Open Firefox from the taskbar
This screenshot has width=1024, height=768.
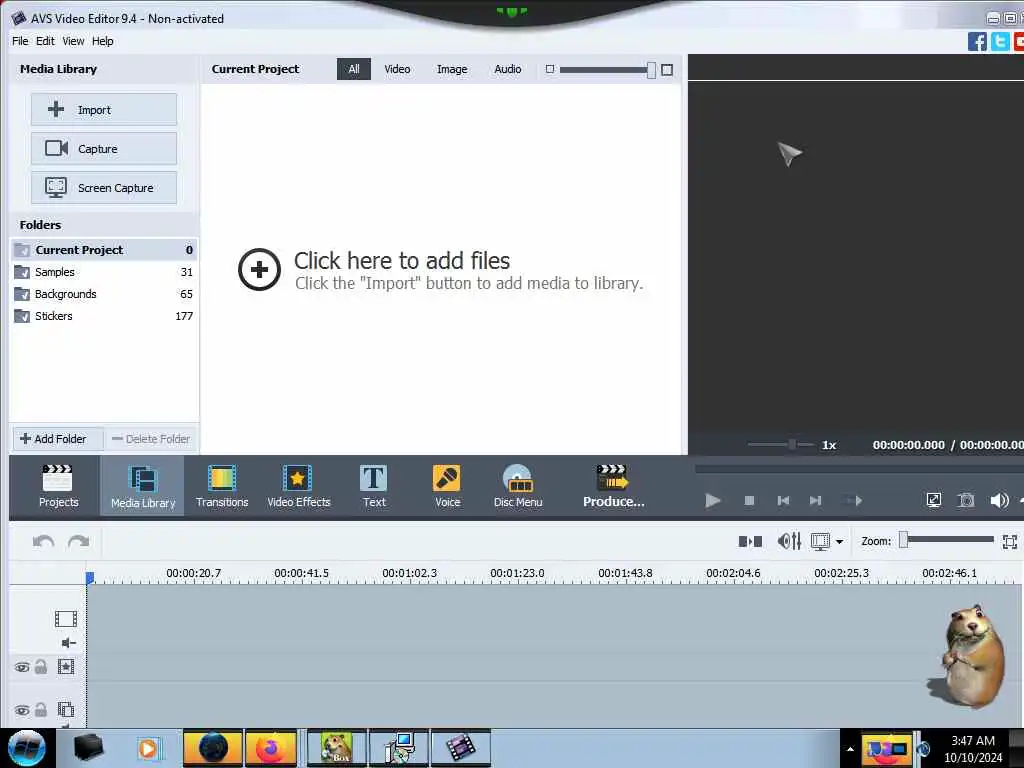[270, 748]
